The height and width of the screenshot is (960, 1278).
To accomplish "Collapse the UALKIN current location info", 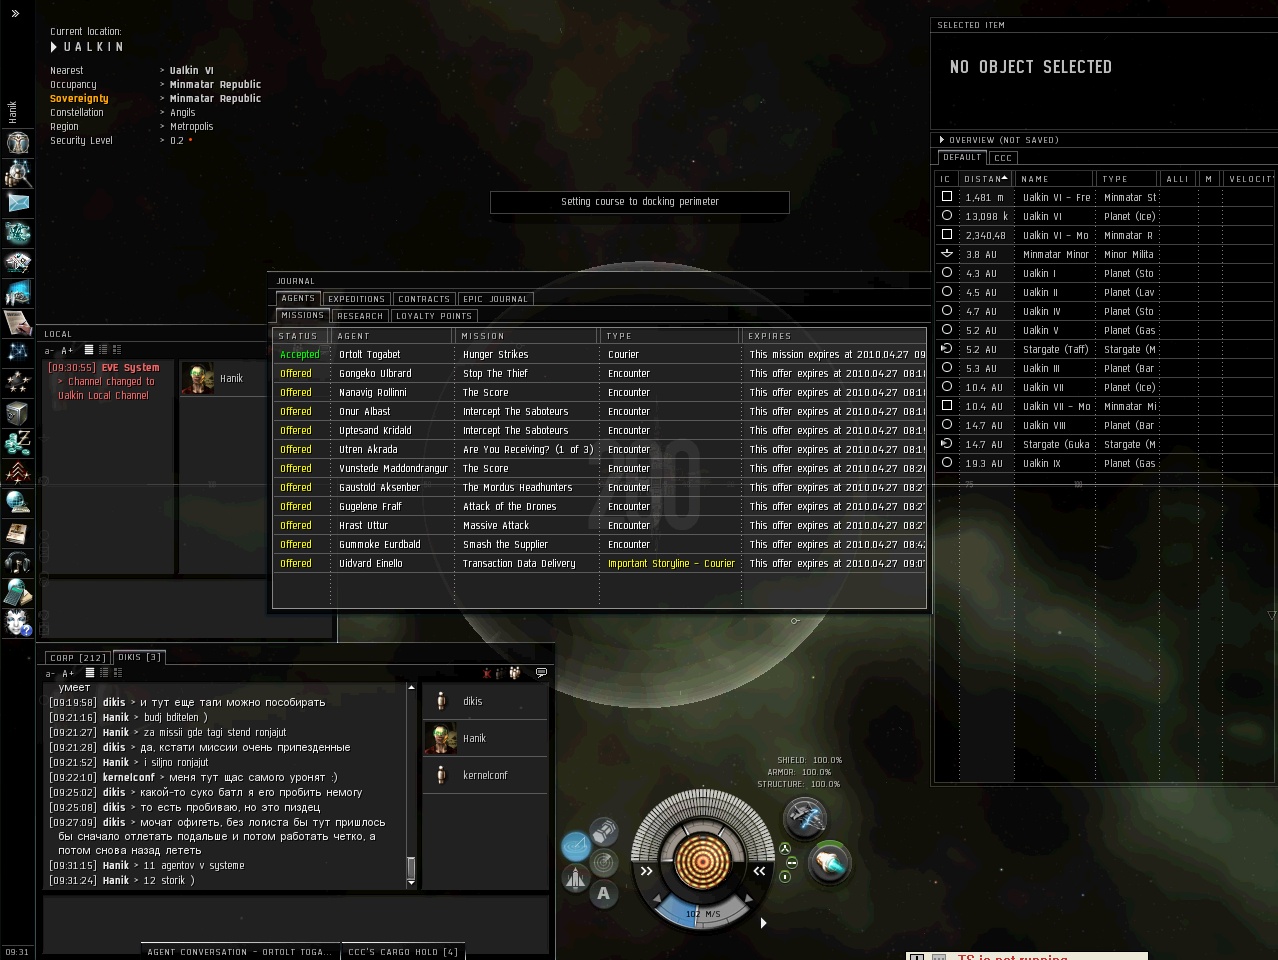I will coord(54,47).
